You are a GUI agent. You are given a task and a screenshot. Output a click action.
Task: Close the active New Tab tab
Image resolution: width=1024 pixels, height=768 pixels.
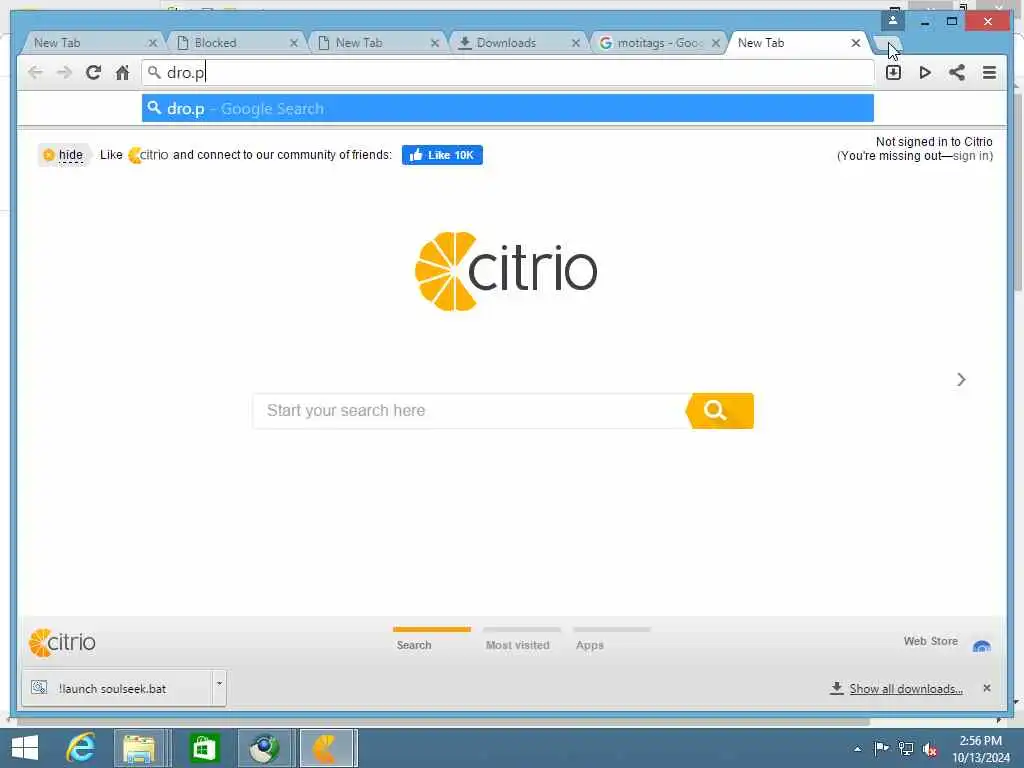click(856, 43)
